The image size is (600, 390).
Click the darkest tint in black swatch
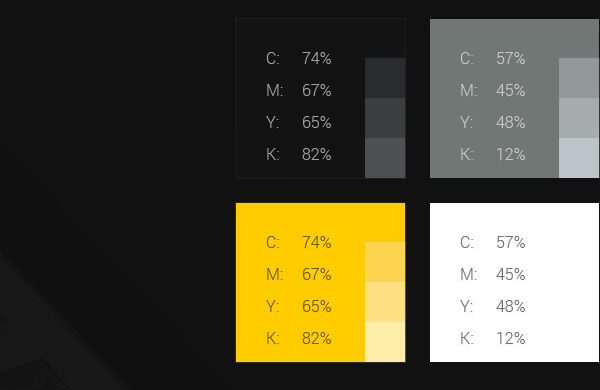[385, 78]
